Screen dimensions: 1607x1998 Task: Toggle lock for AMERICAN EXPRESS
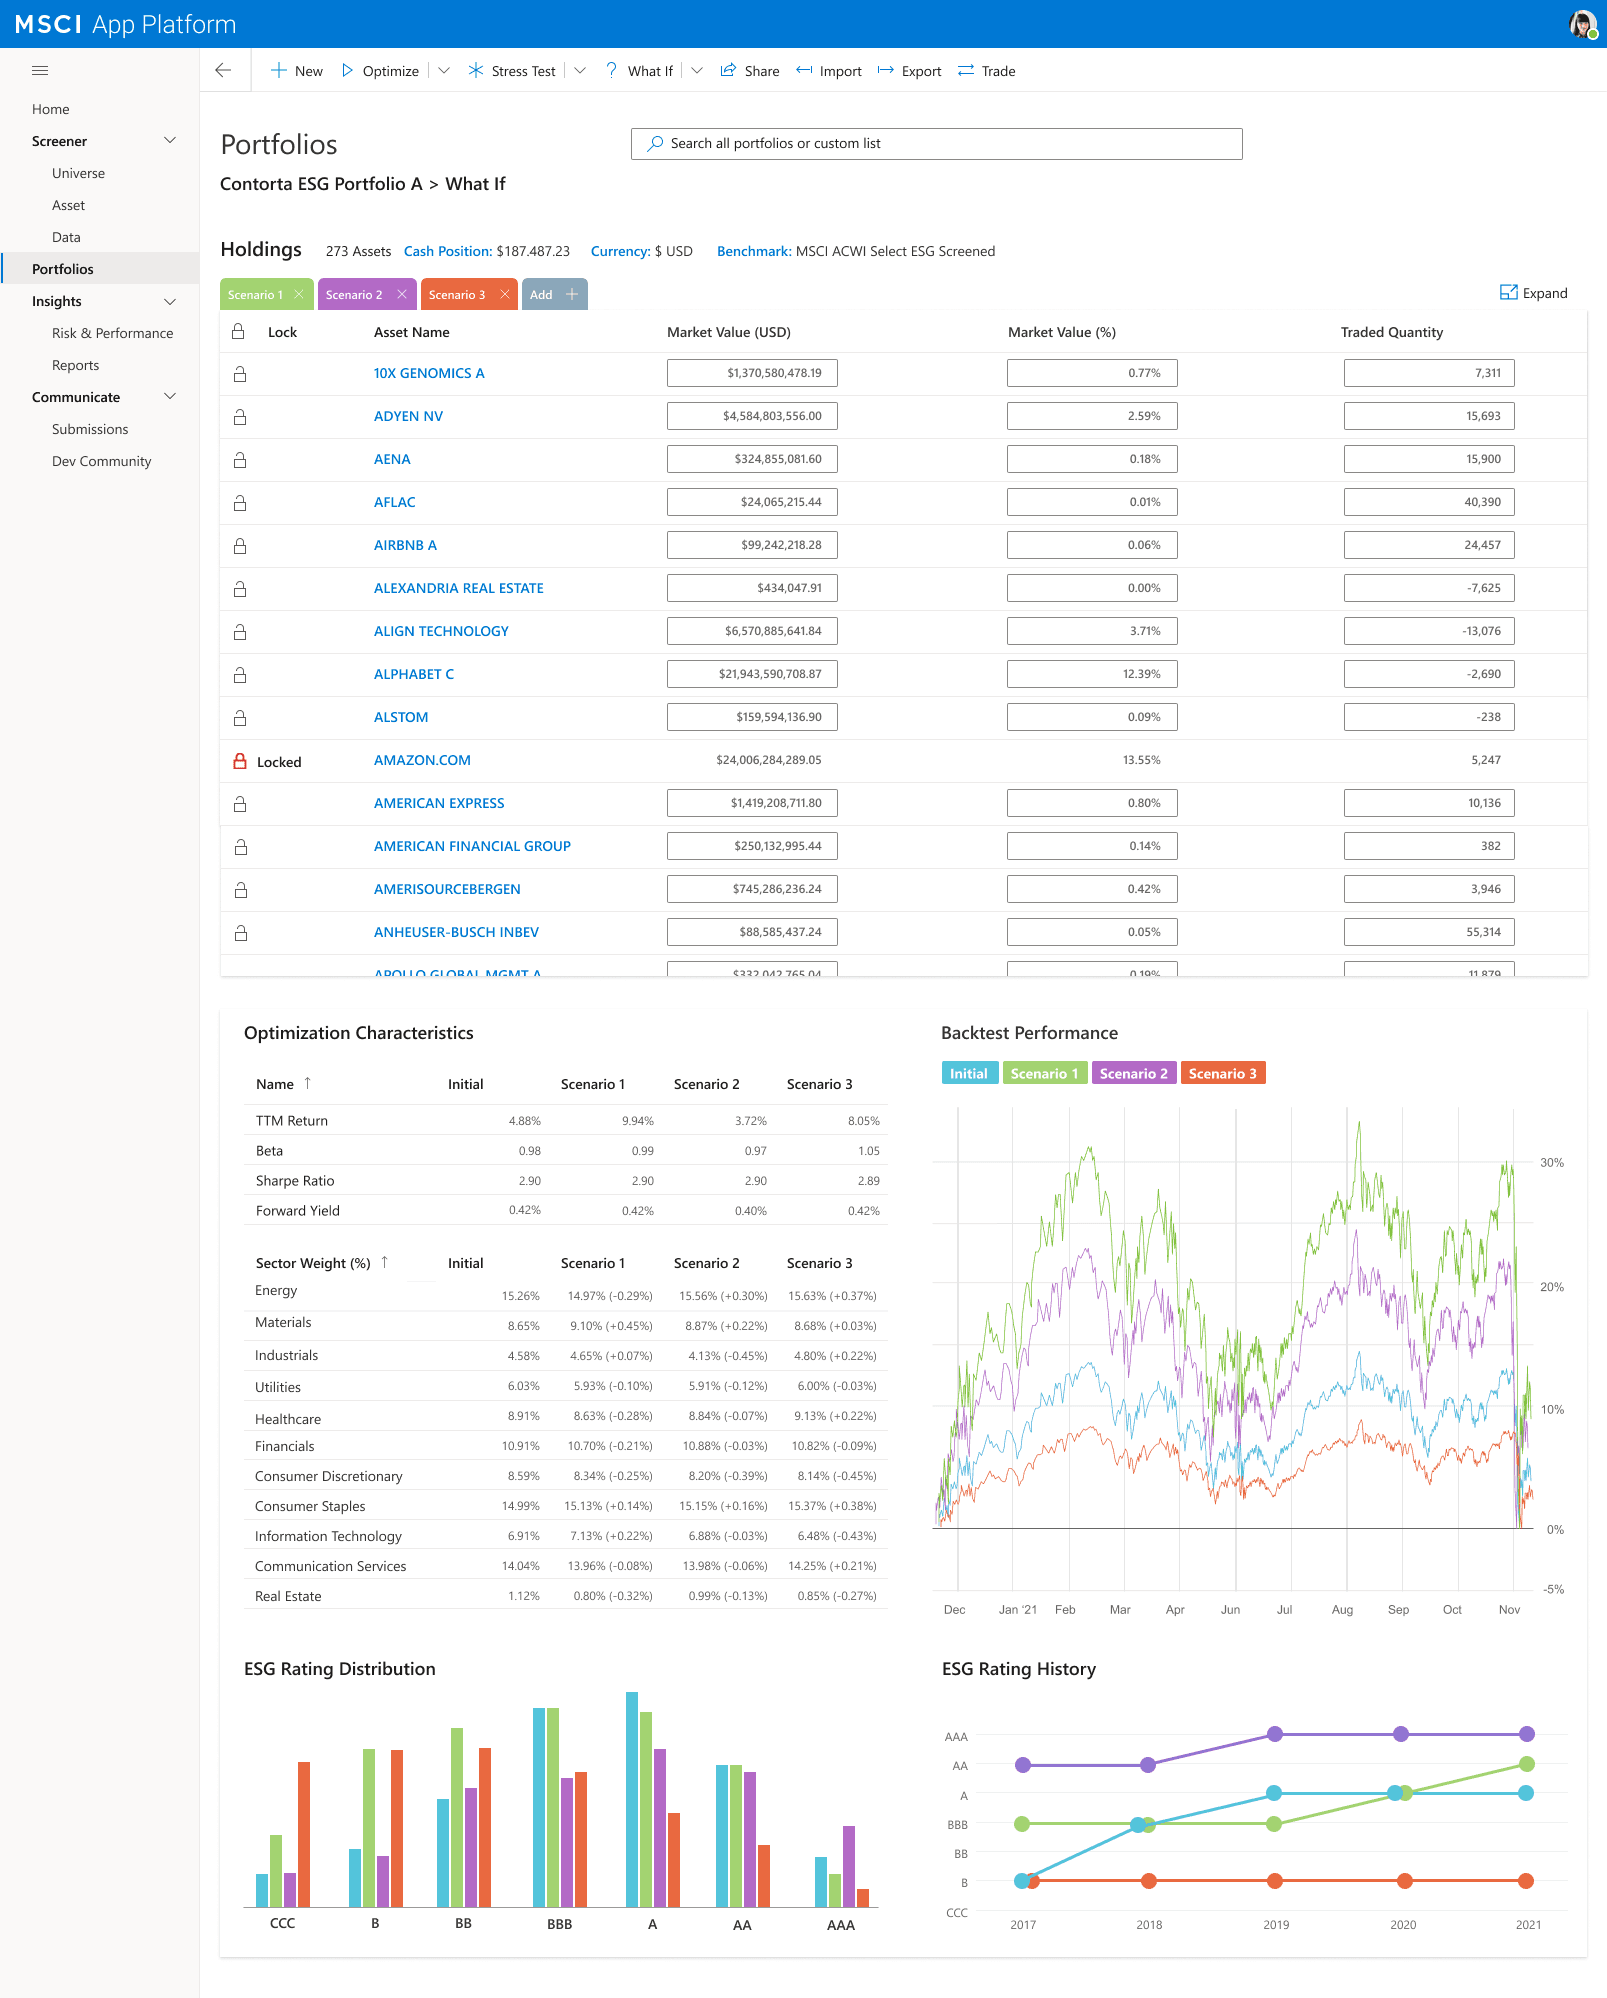click(240, 804)
